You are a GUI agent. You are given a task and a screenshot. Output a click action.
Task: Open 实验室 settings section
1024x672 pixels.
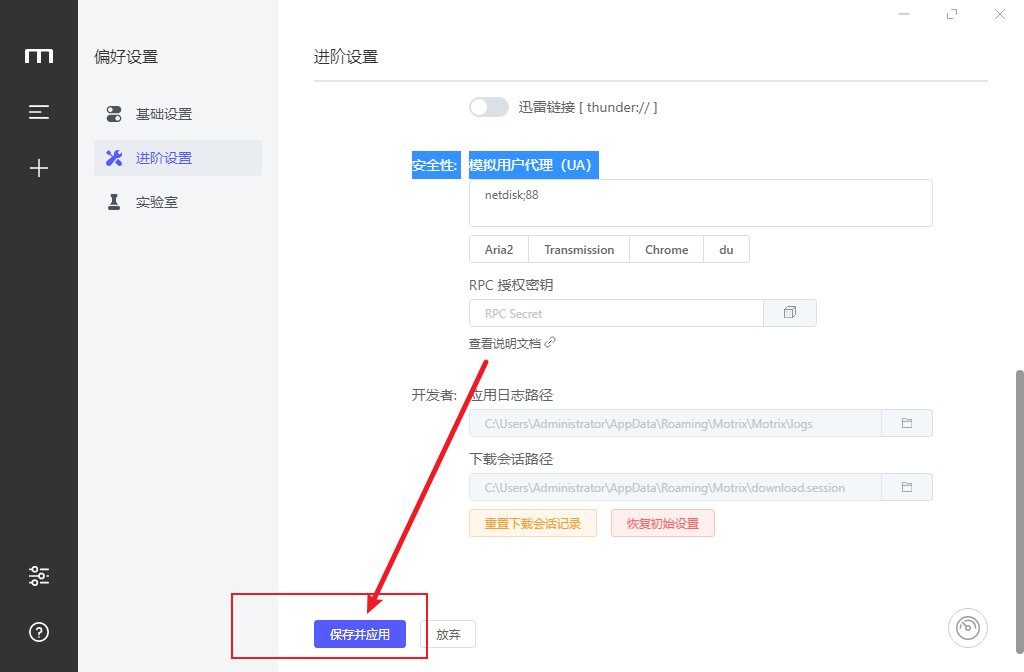coord(157,202)
